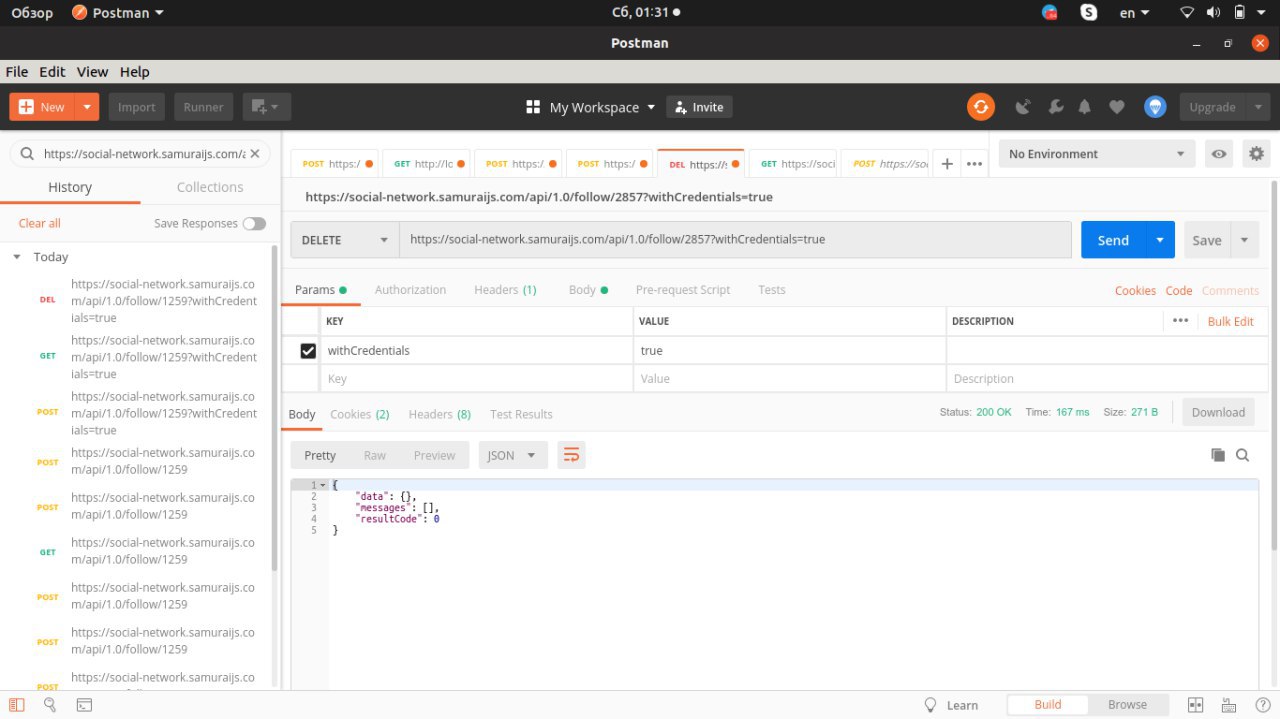Image resolution: width=1280 pixels, height=719 pixels.
Task: Click the sync status icon
Action: 980,107
